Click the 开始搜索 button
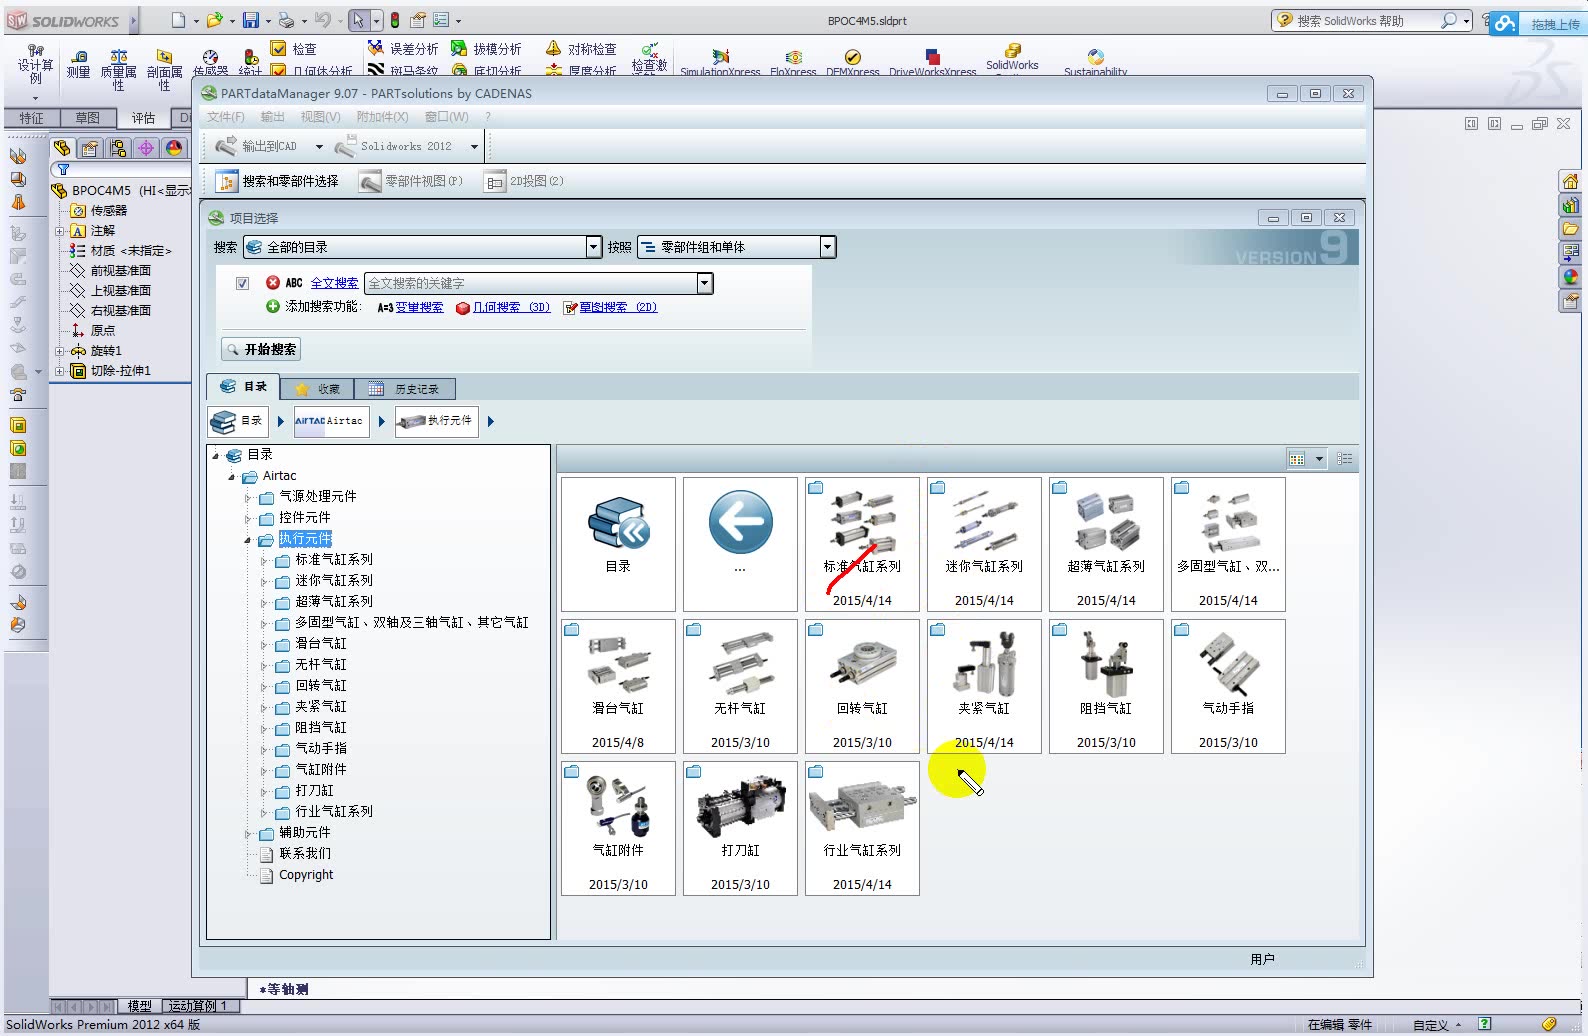The height and width of the screenshot is (1036, 1588). point(261,349)
